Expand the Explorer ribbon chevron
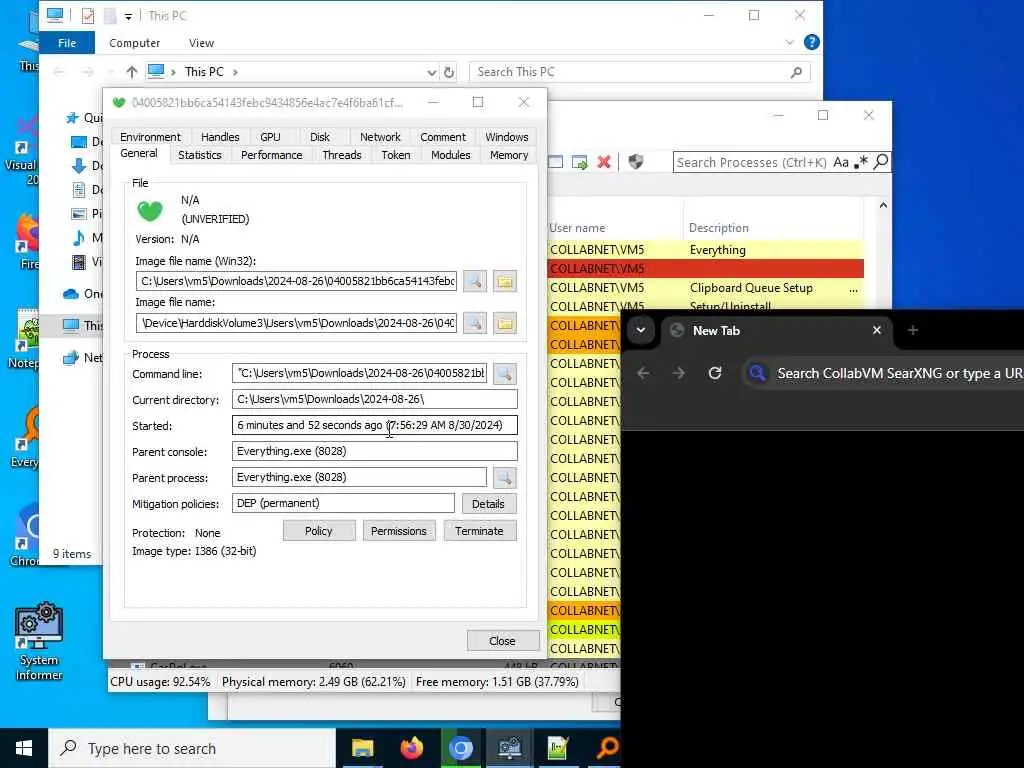The height and width of the screenshot is (768, 1024). (x=790, y=42)
